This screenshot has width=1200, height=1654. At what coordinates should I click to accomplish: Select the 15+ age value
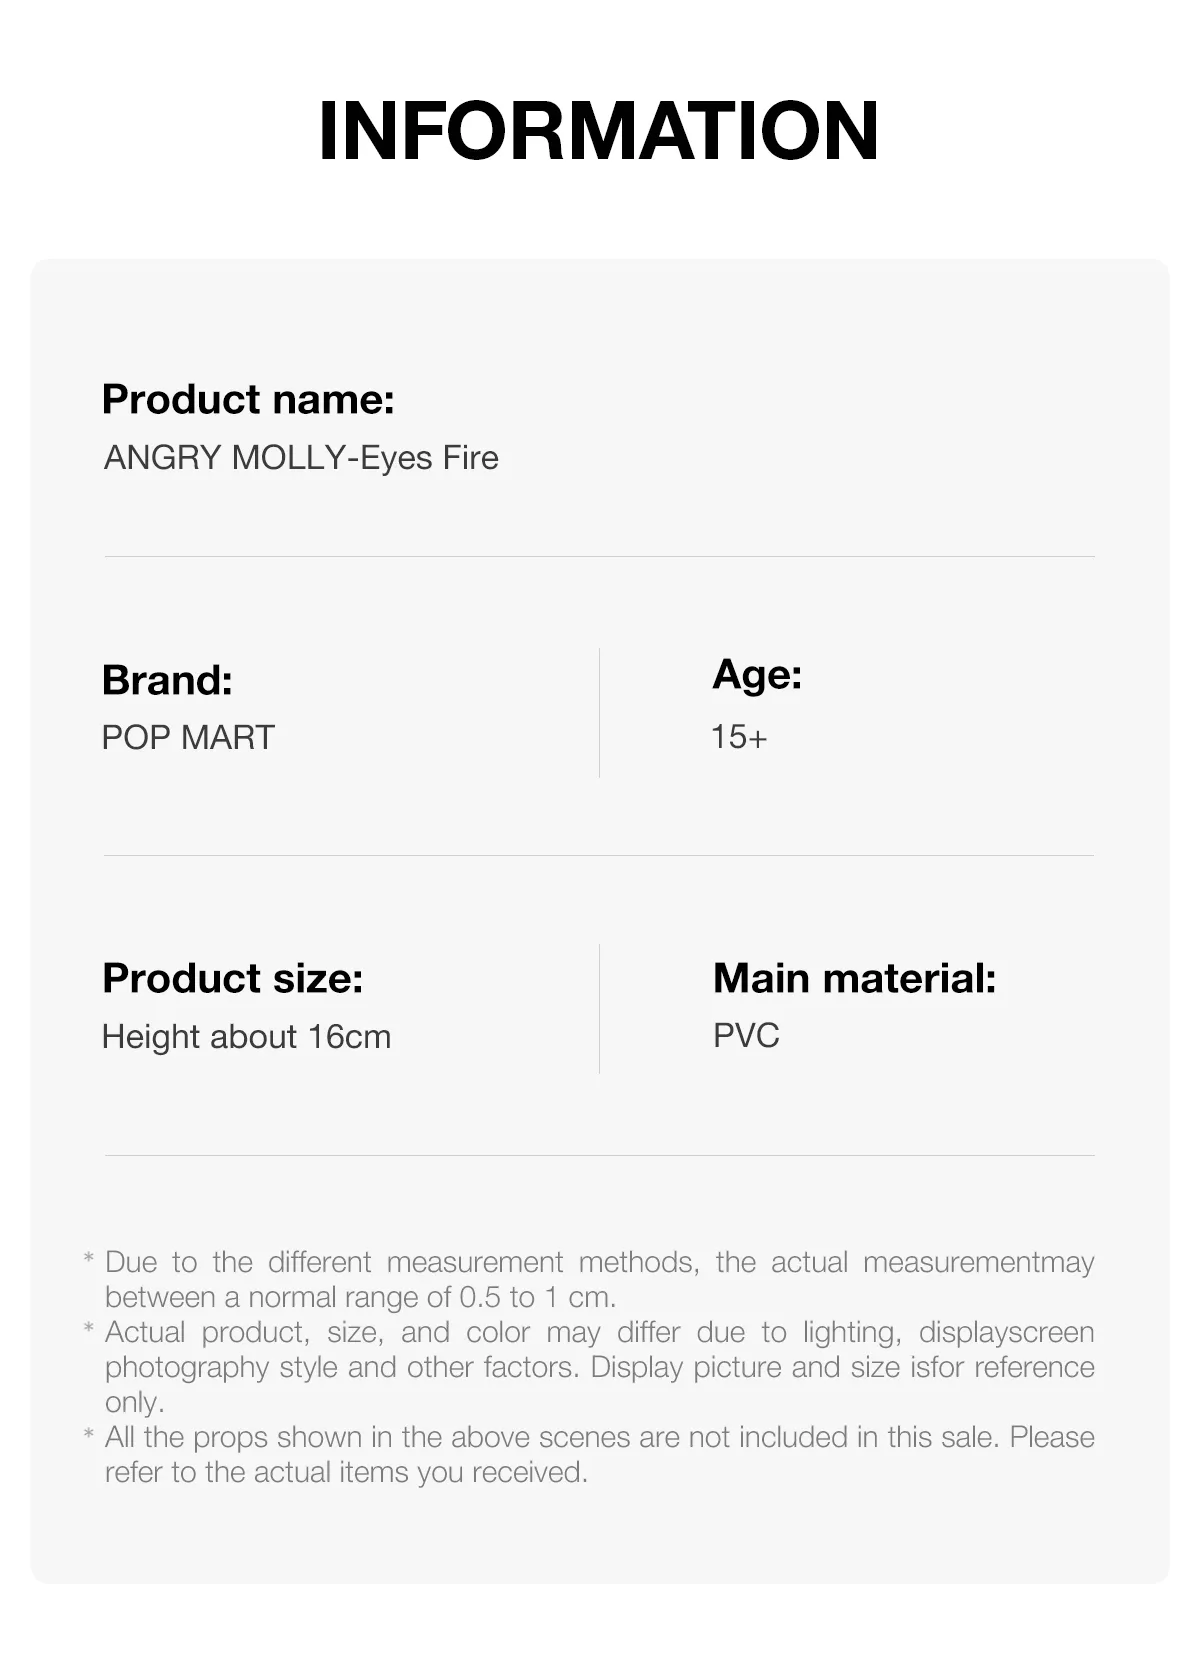point(739,737)
